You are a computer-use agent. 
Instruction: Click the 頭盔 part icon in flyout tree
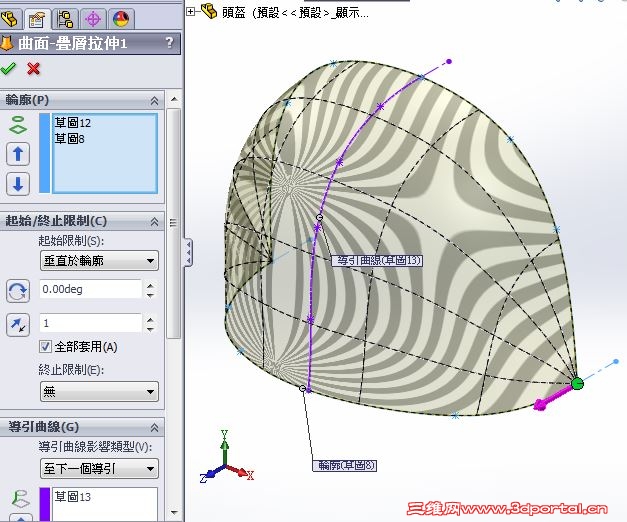click(209, 11)
